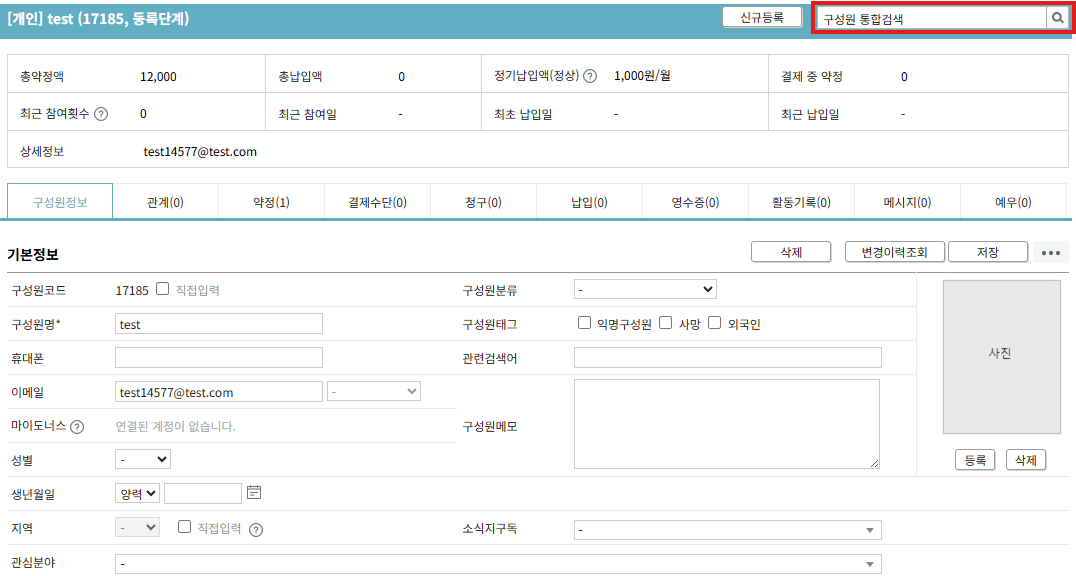Switch to the 약정(1) tab
The height and width of the screenshot is (576, 1076).
(x=271, y=202)
